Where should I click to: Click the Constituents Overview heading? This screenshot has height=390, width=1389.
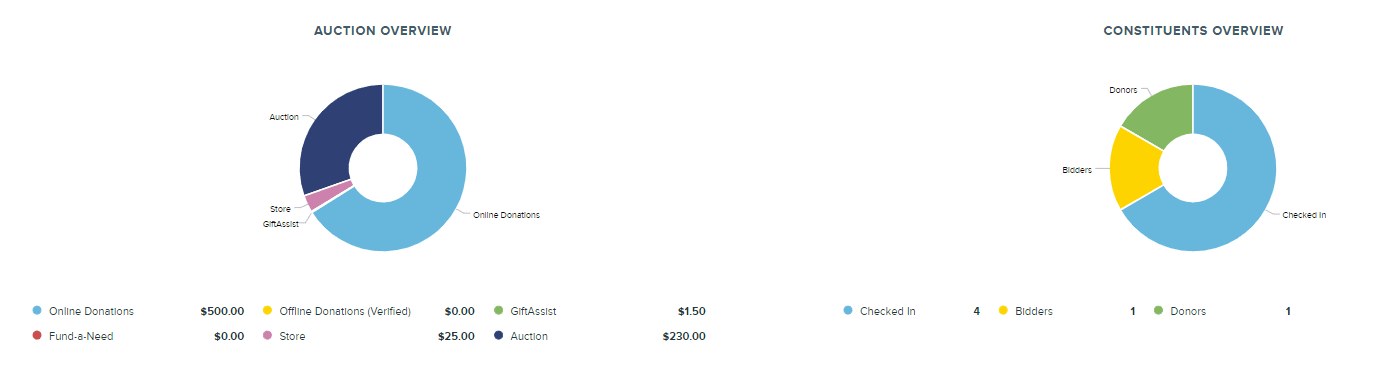(1193, 31)
